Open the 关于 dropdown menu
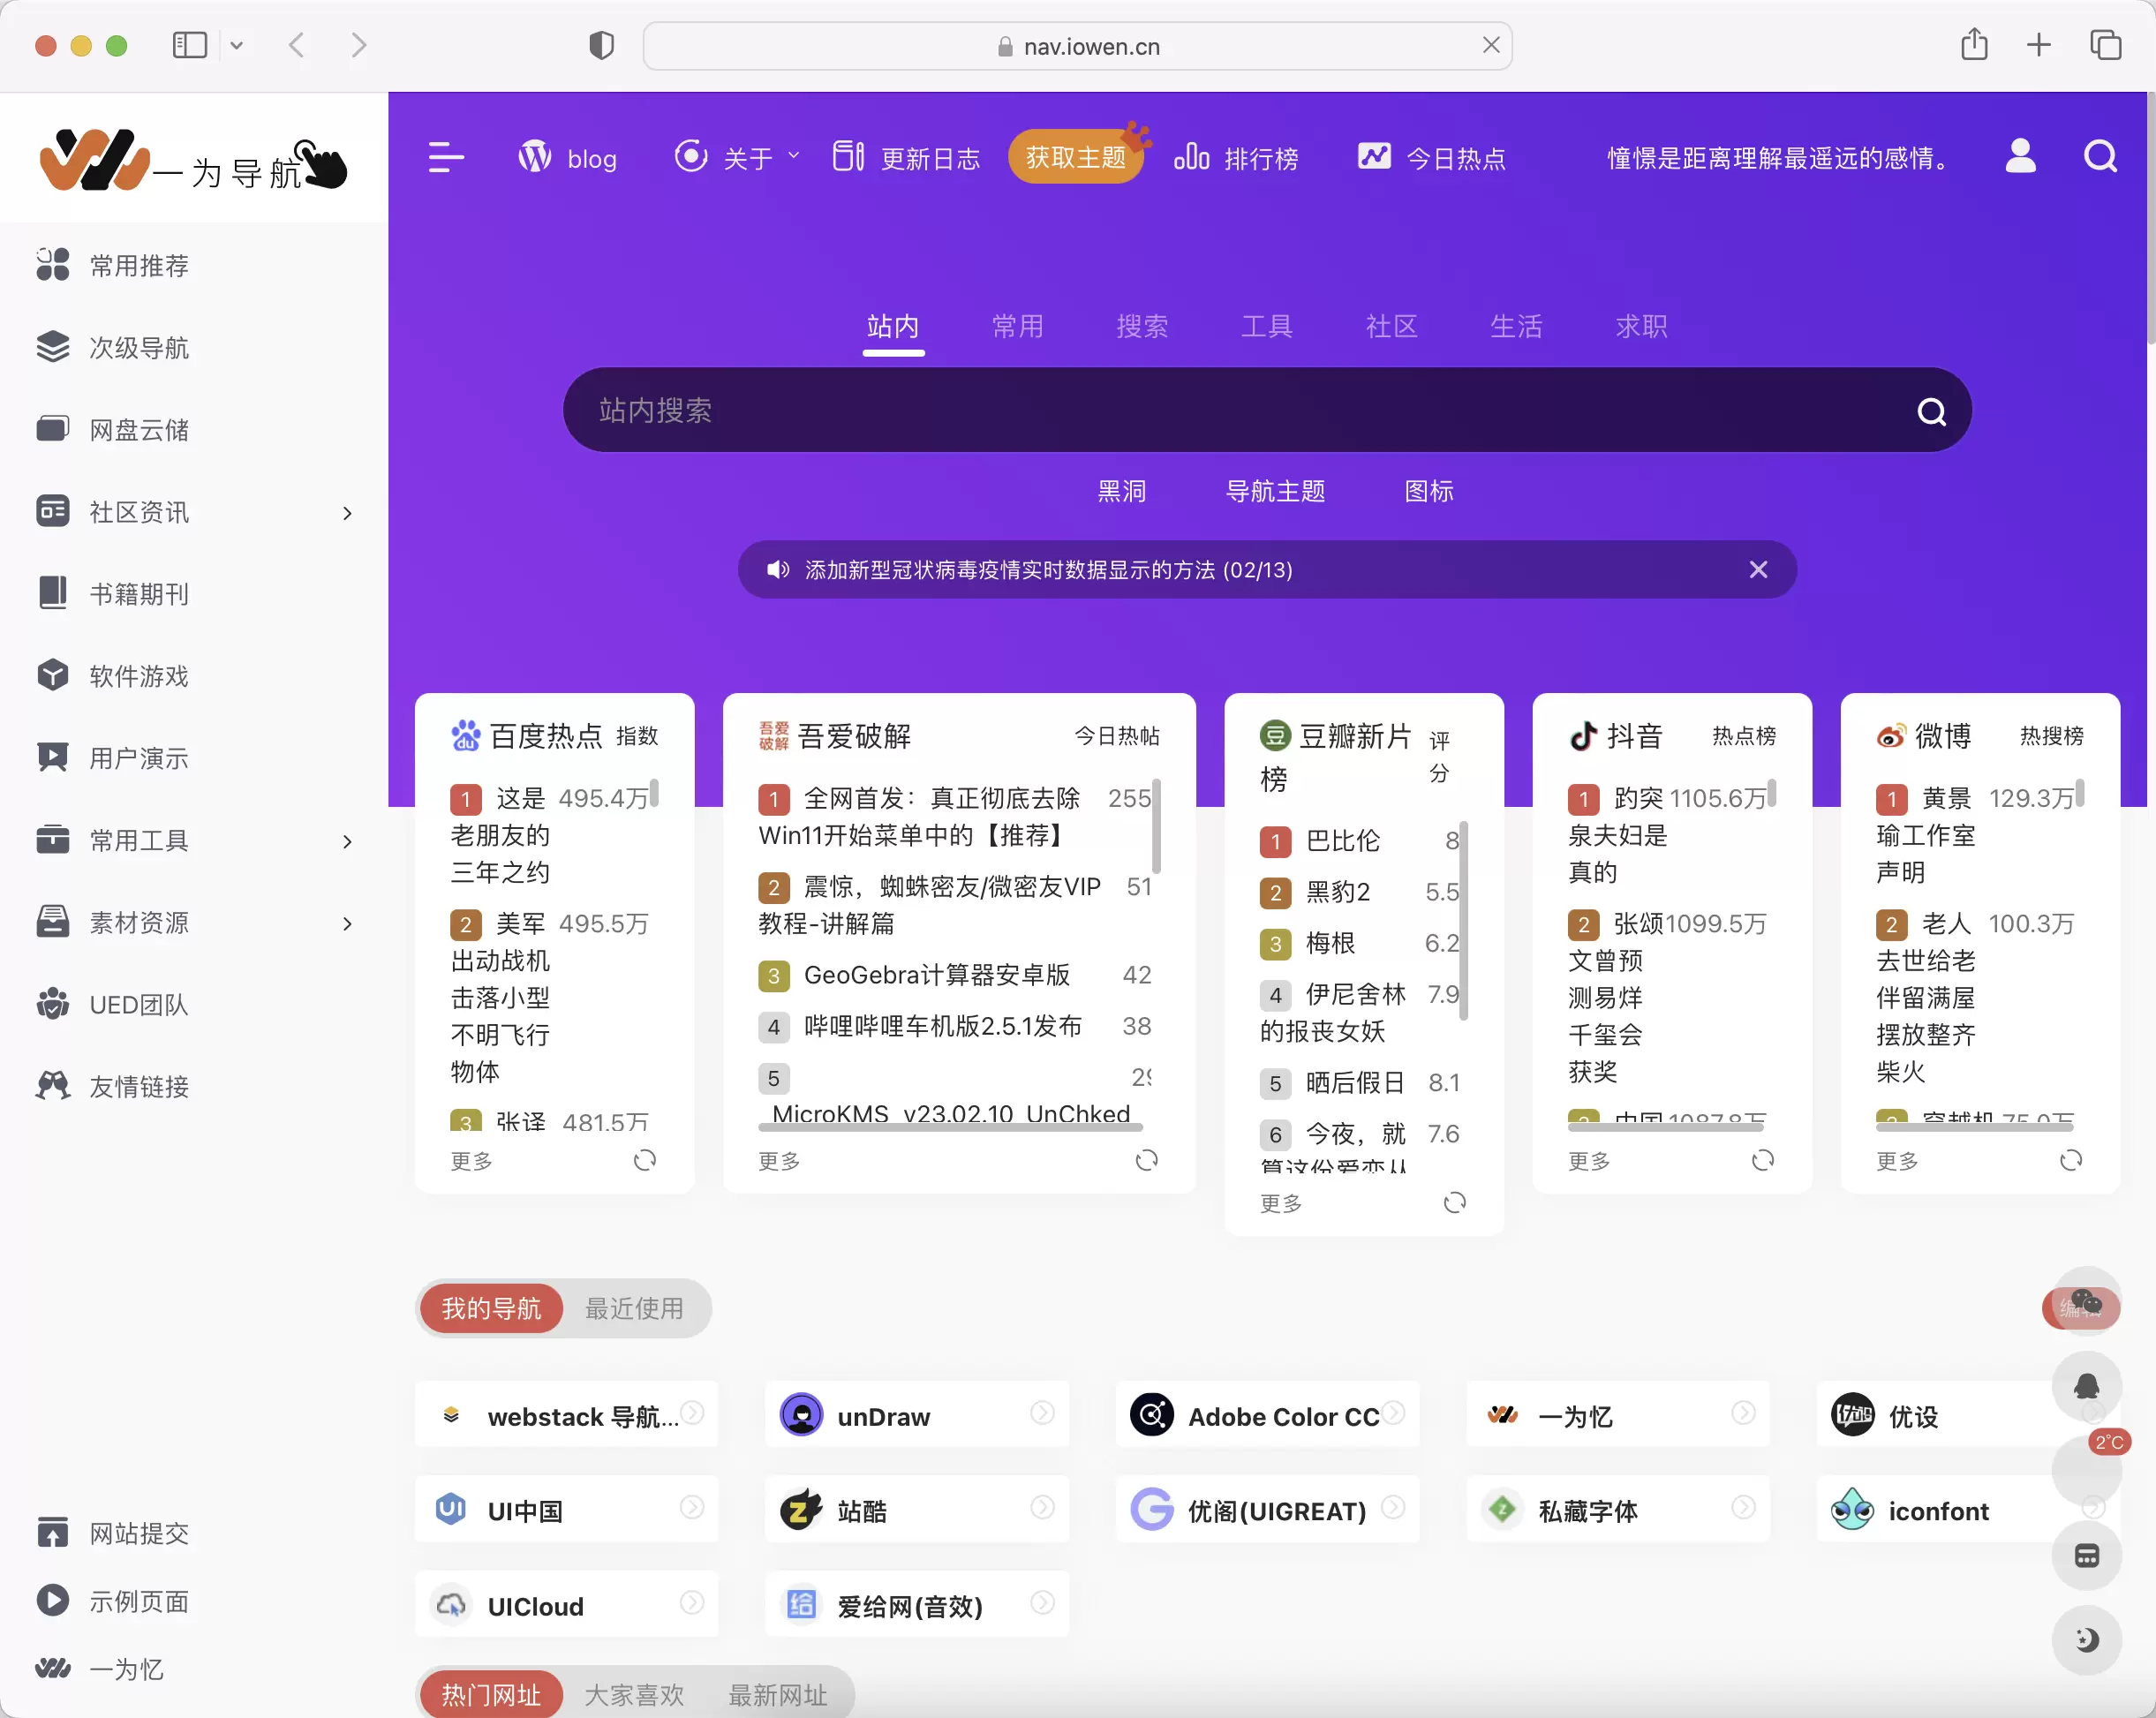 click(738, 158)
